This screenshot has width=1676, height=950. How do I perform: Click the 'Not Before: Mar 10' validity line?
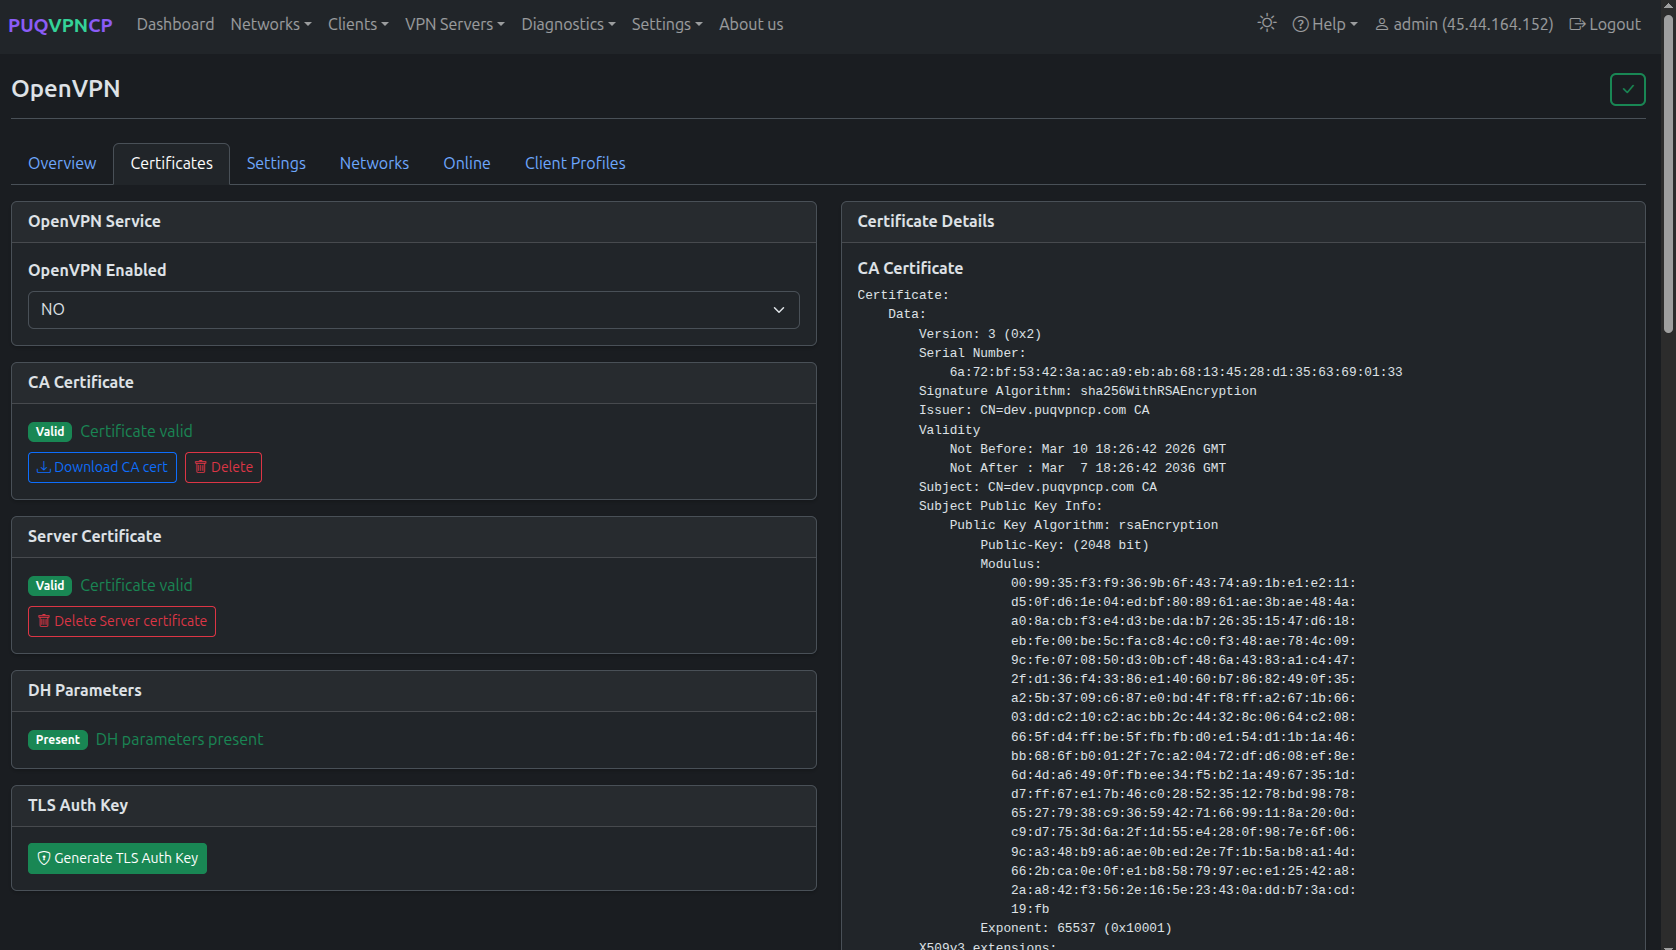pos(1088,449)
